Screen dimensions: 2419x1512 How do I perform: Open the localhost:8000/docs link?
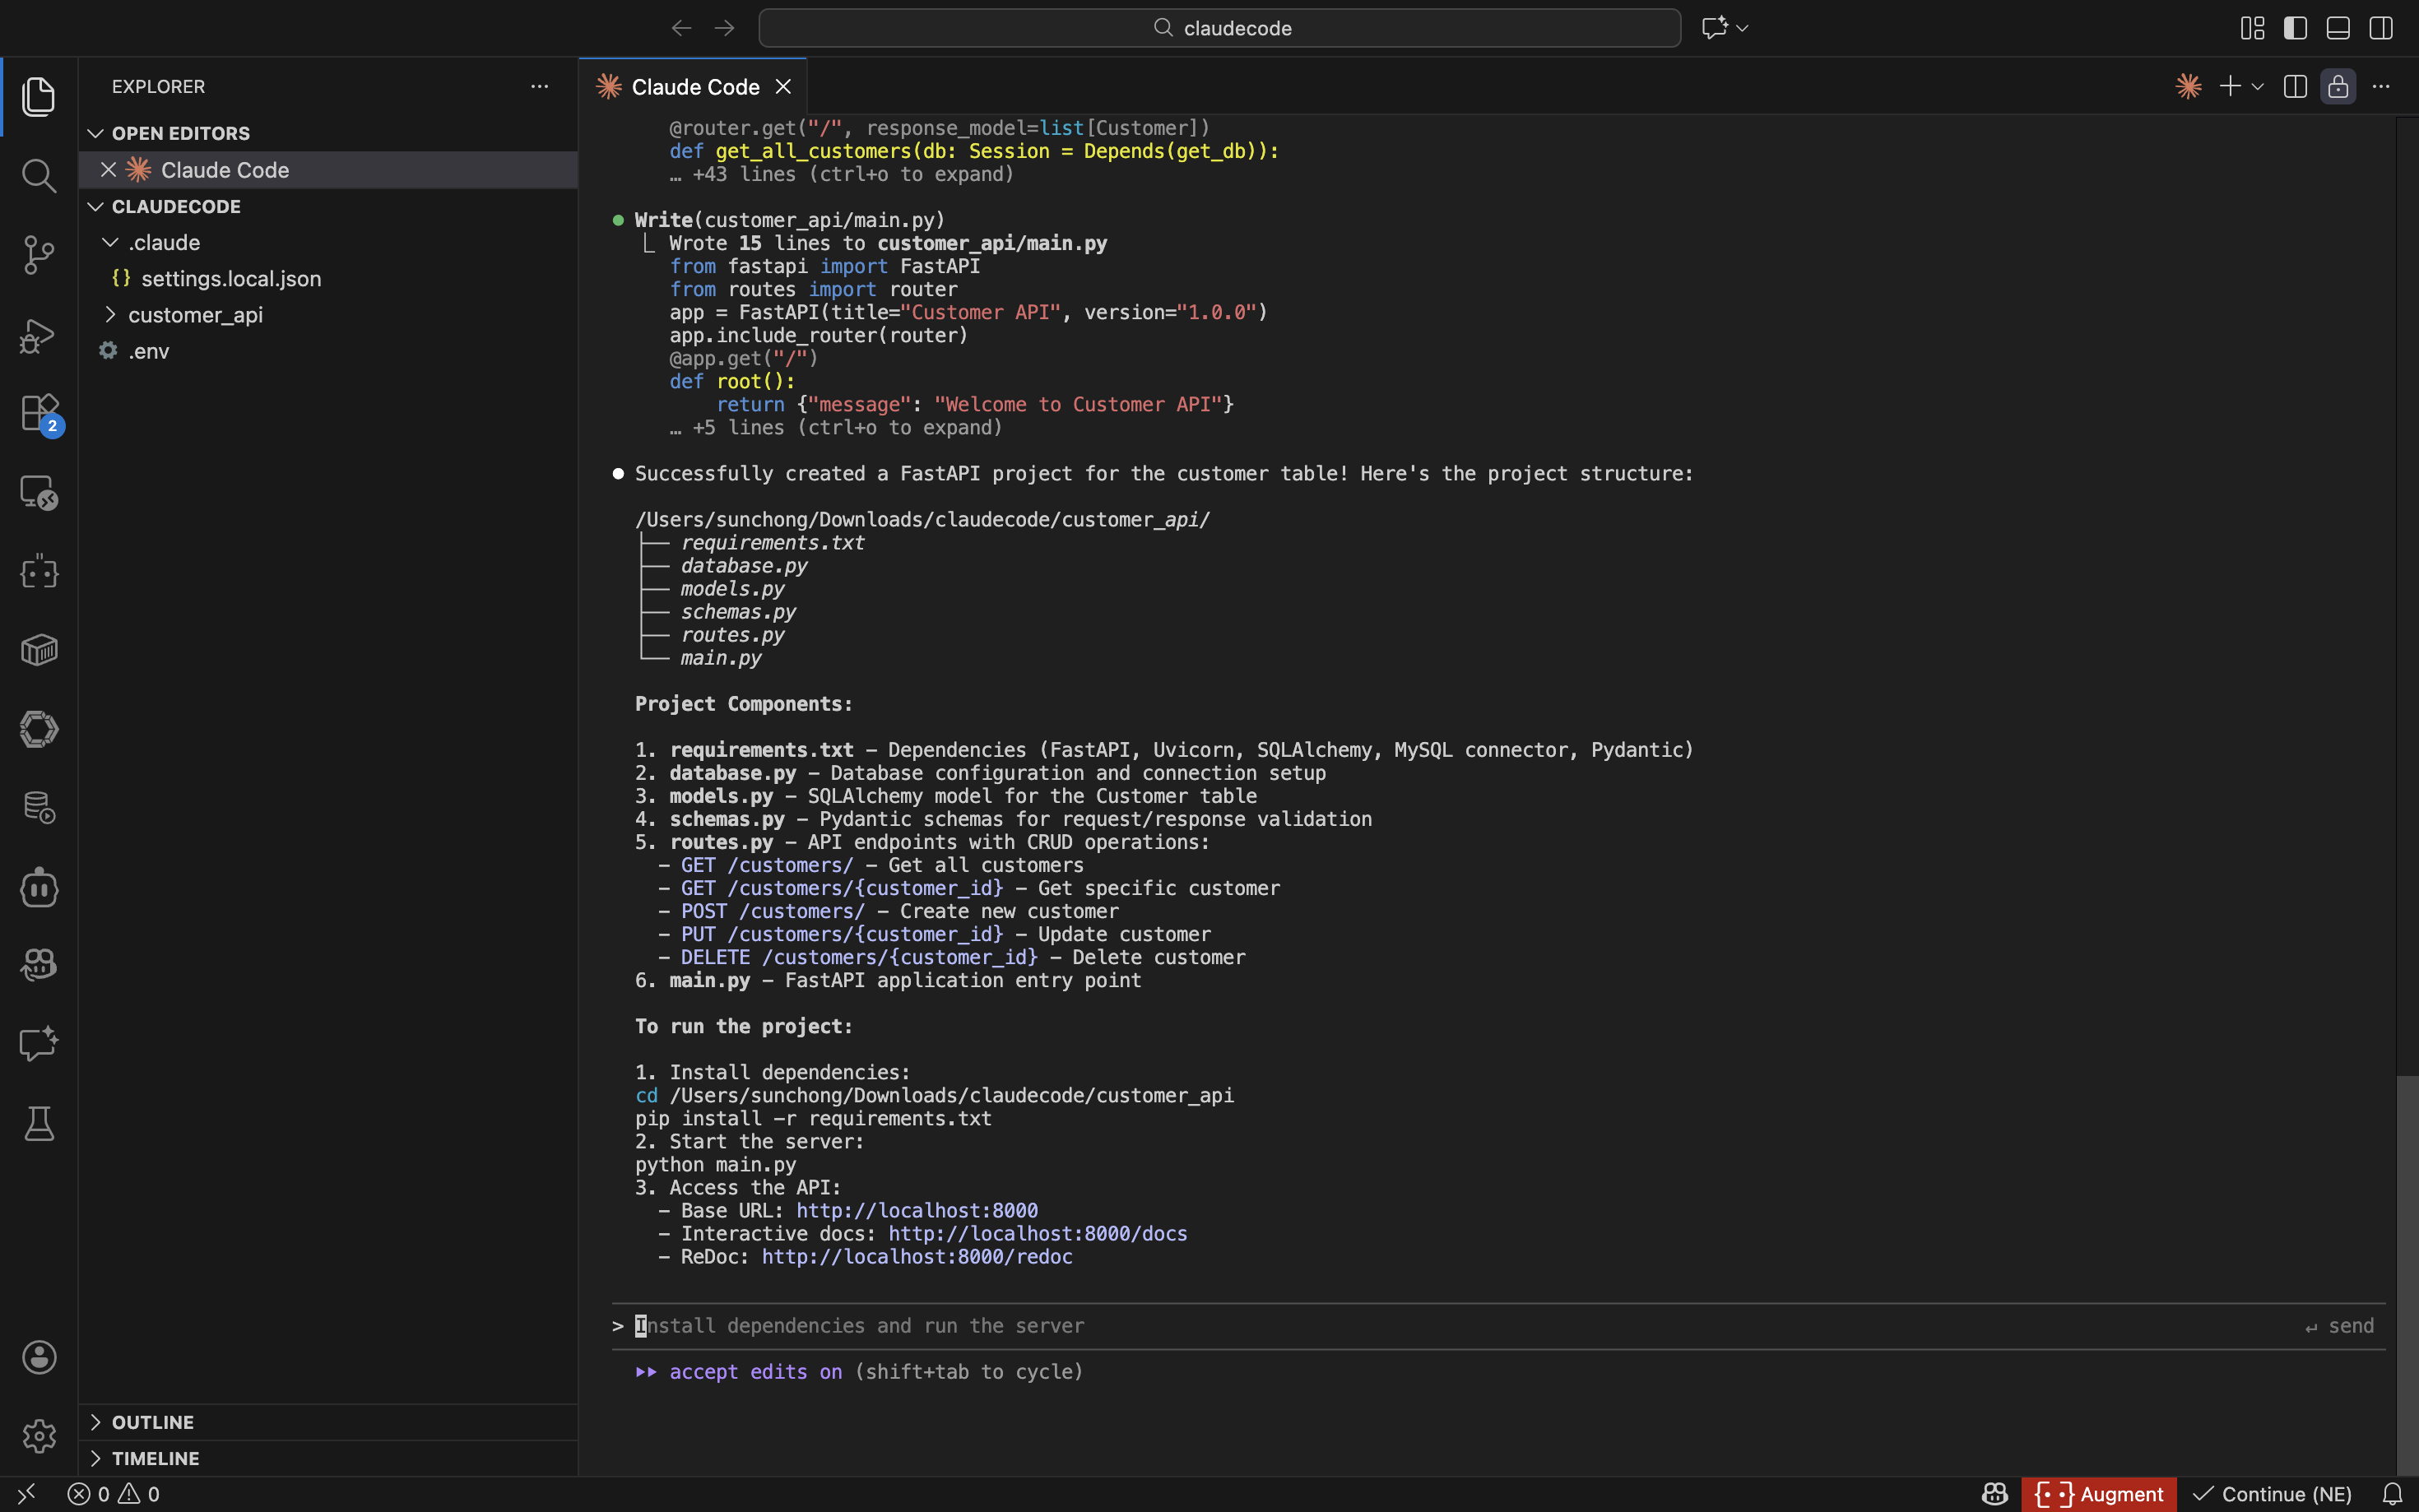click(x=1037, y=1234)
